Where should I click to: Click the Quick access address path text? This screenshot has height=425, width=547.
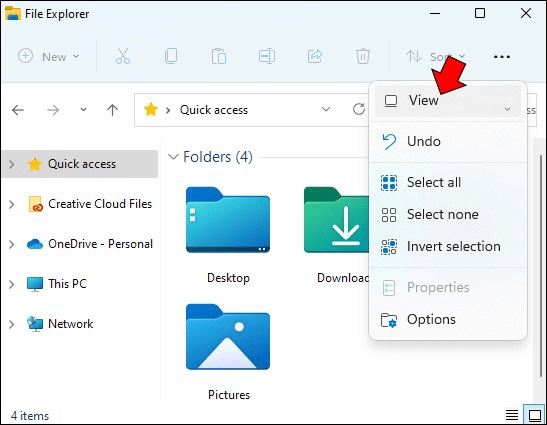[x=214, y=110]
